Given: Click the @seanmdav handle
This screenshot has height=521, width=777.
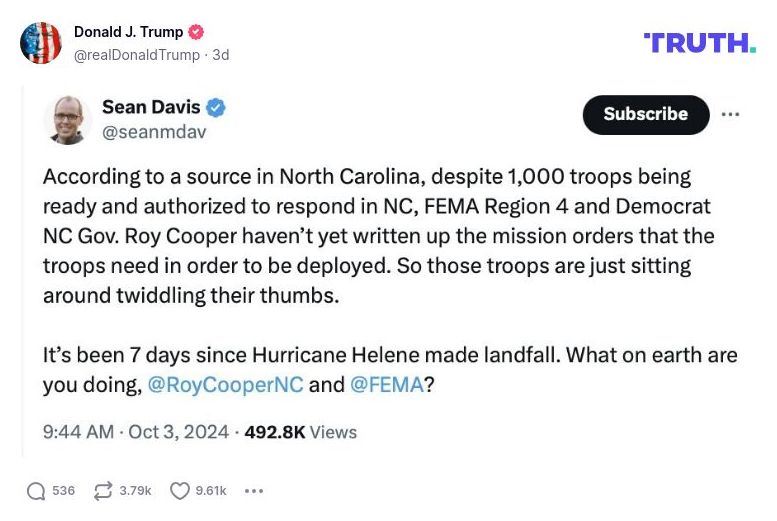Looking at the screenshot, I should 154,131.
